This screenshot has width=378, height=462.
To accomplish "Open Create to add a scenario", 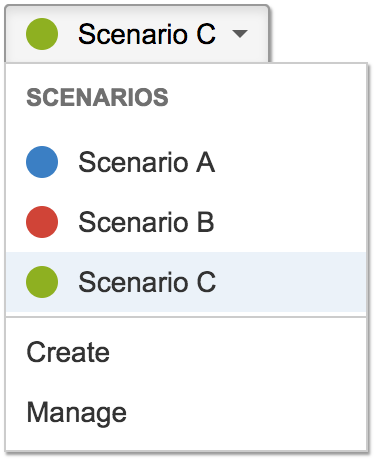I will point(186,352).
